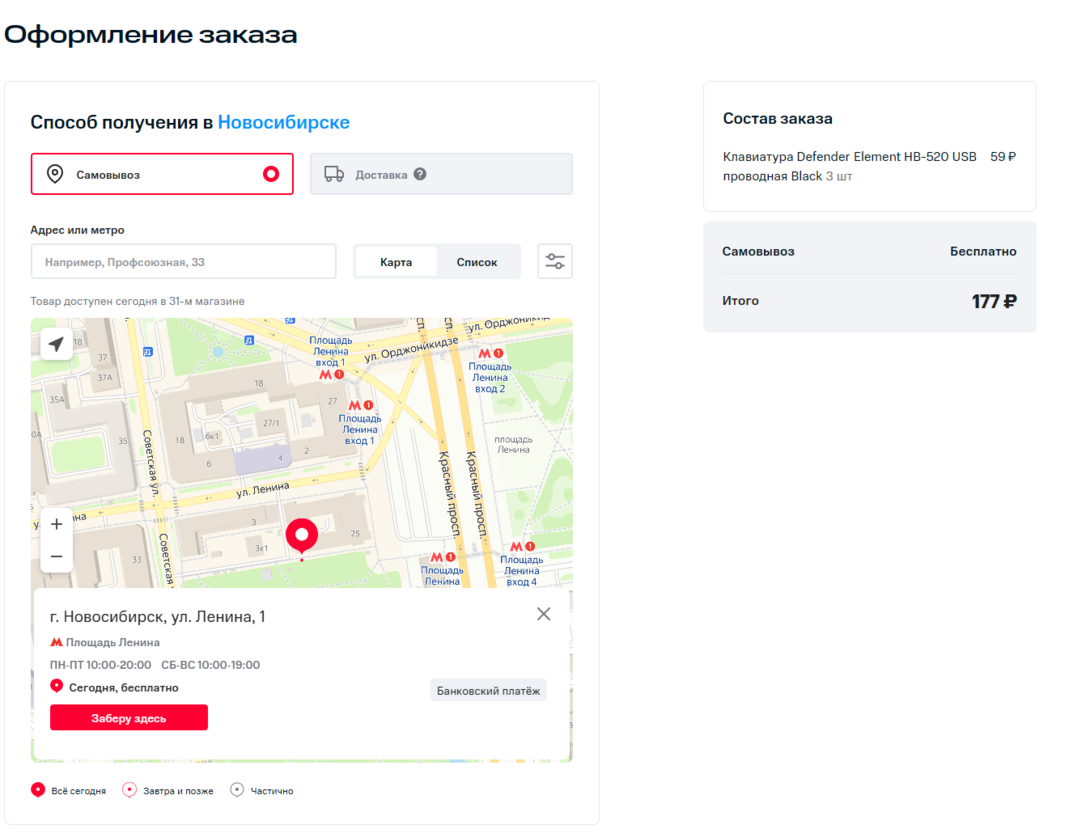Screen dimensions: 1090x829
Task: Click the Всё сегодня legend marker
Action: click(x=38, y=790)
